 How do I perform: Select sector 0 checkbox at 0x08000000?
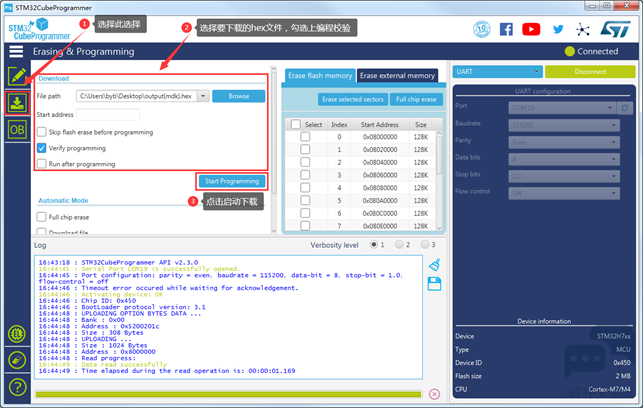305,137
